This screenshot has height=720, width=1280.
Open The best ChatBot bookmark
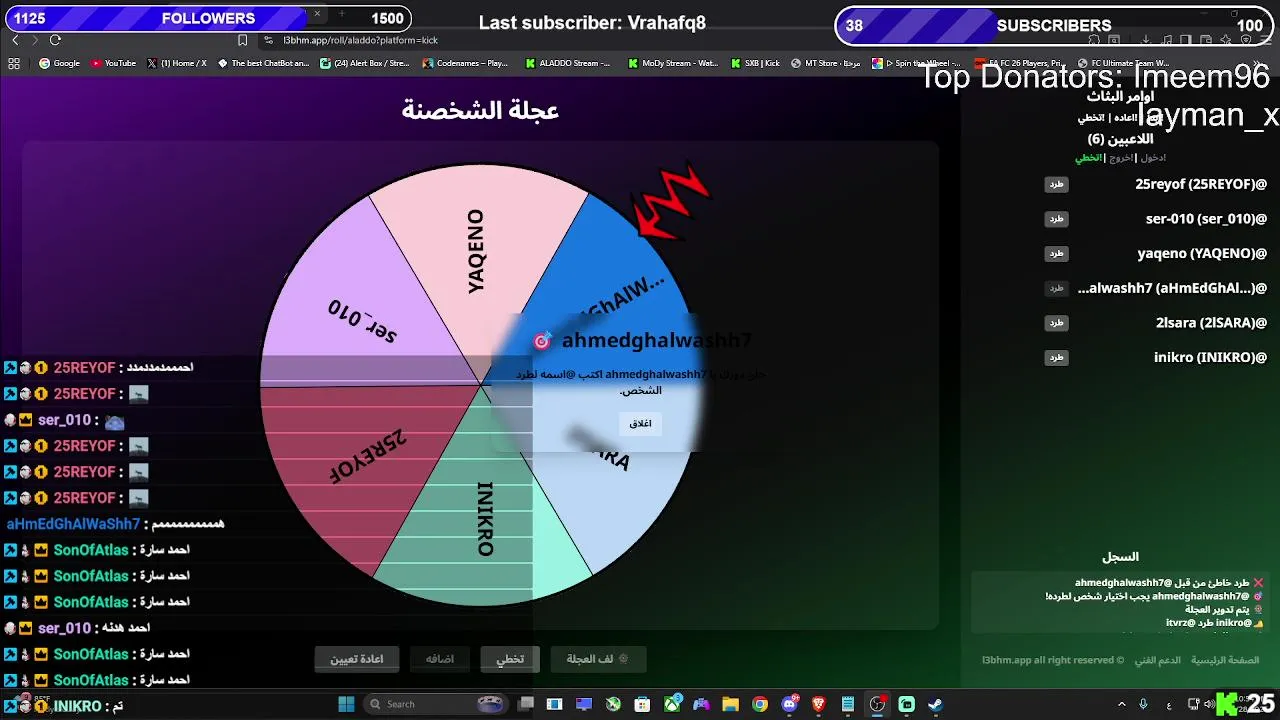click(x=264, y=63)
